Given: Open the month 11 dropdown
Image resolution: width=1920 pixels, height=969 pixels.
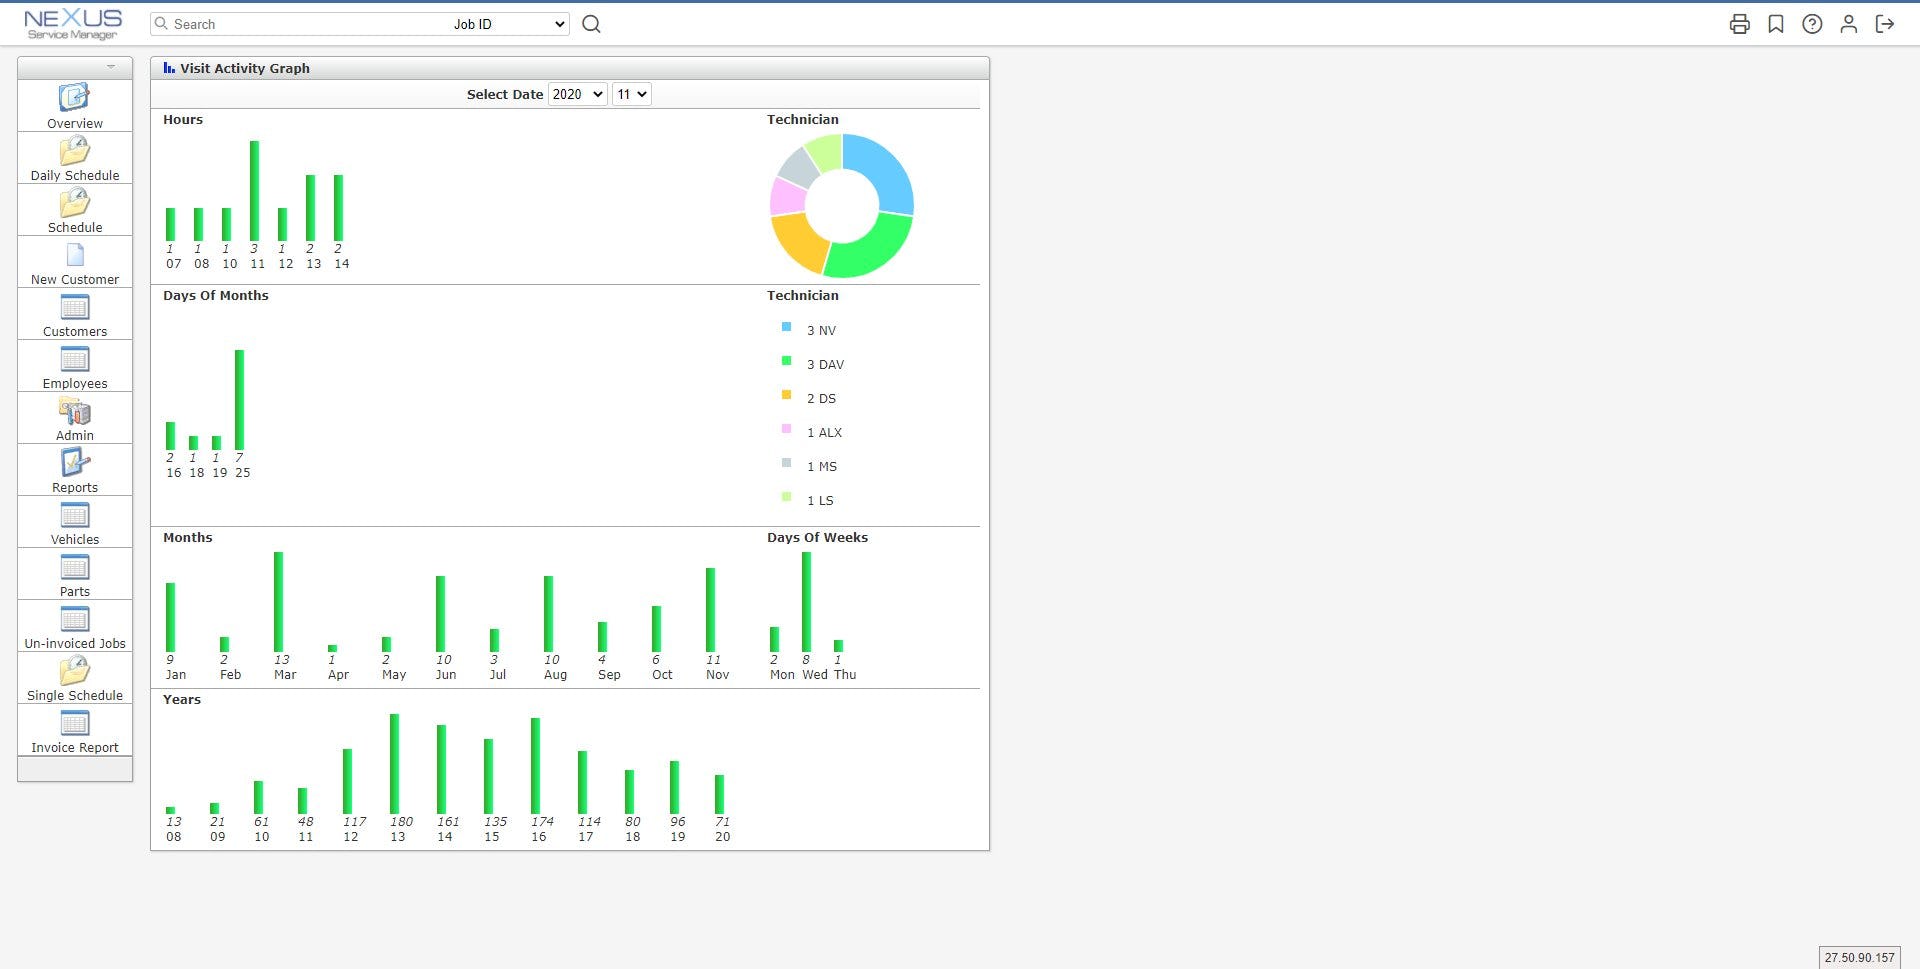Looking at the screenshot, I should (631, 94).
